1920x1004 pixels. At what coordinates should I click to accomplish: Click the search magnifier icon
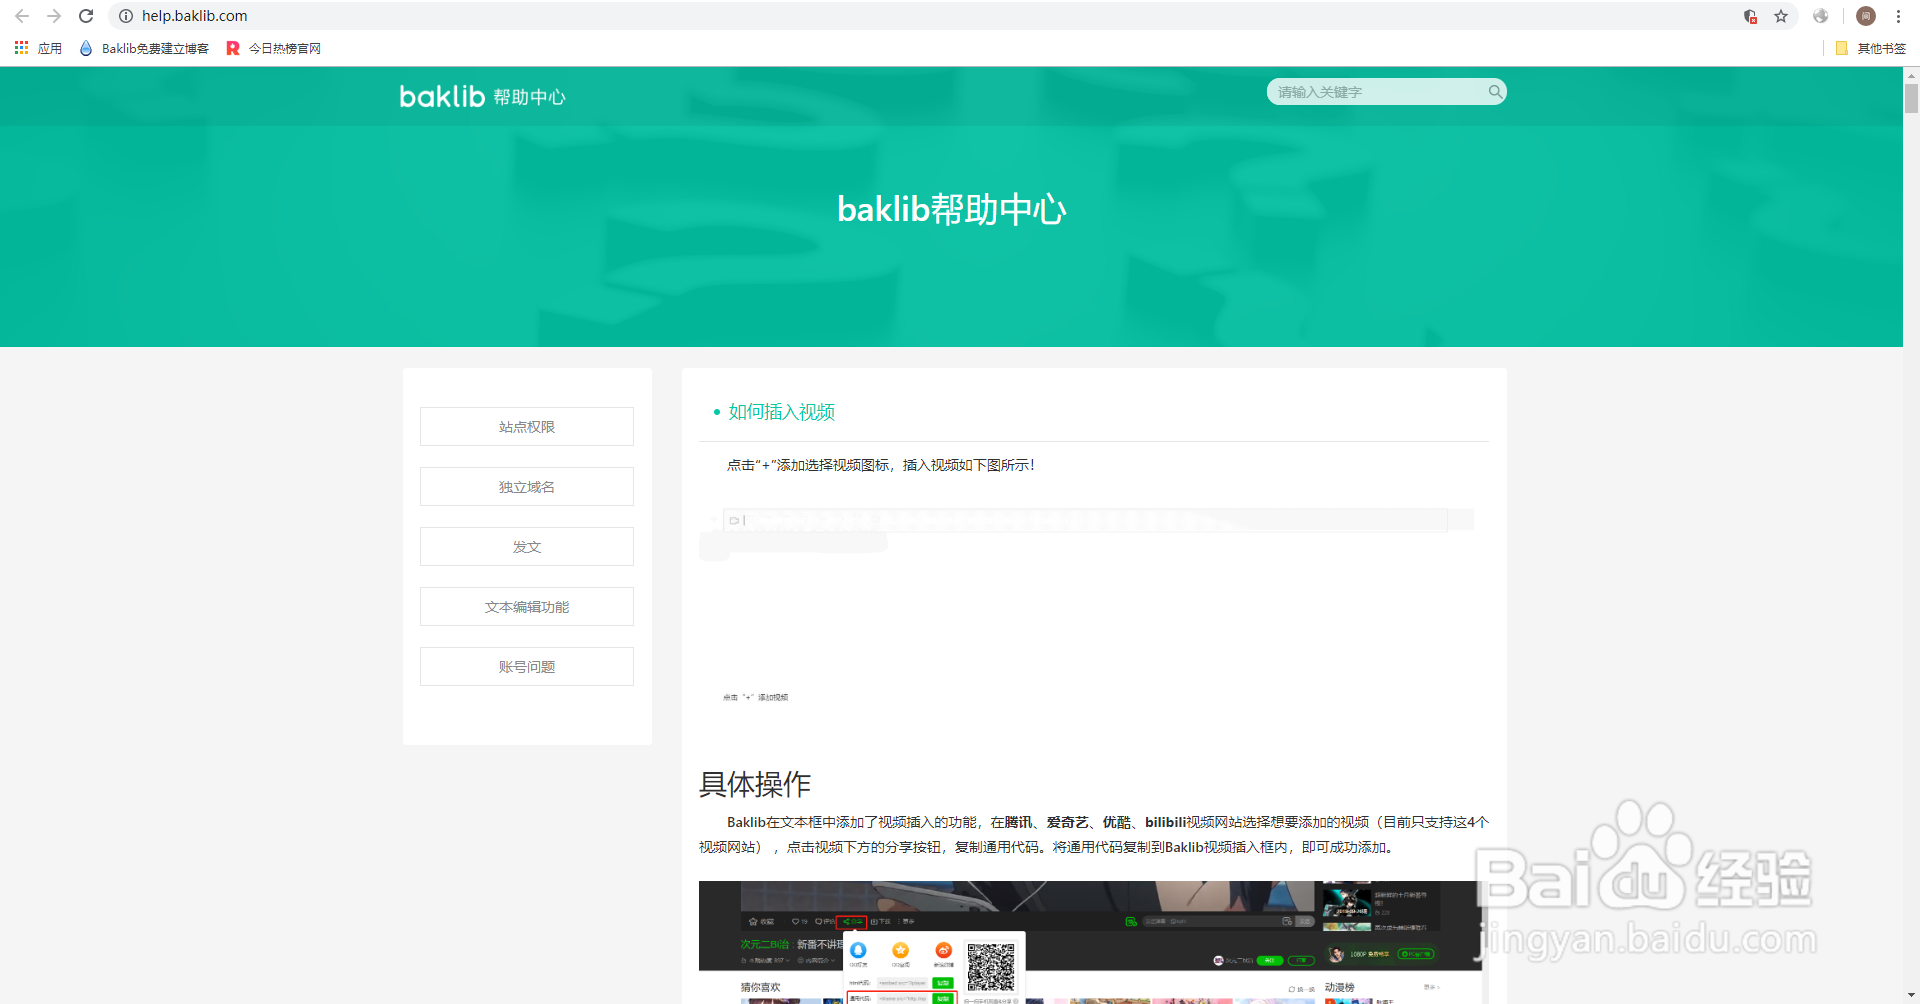point(1495,91)
